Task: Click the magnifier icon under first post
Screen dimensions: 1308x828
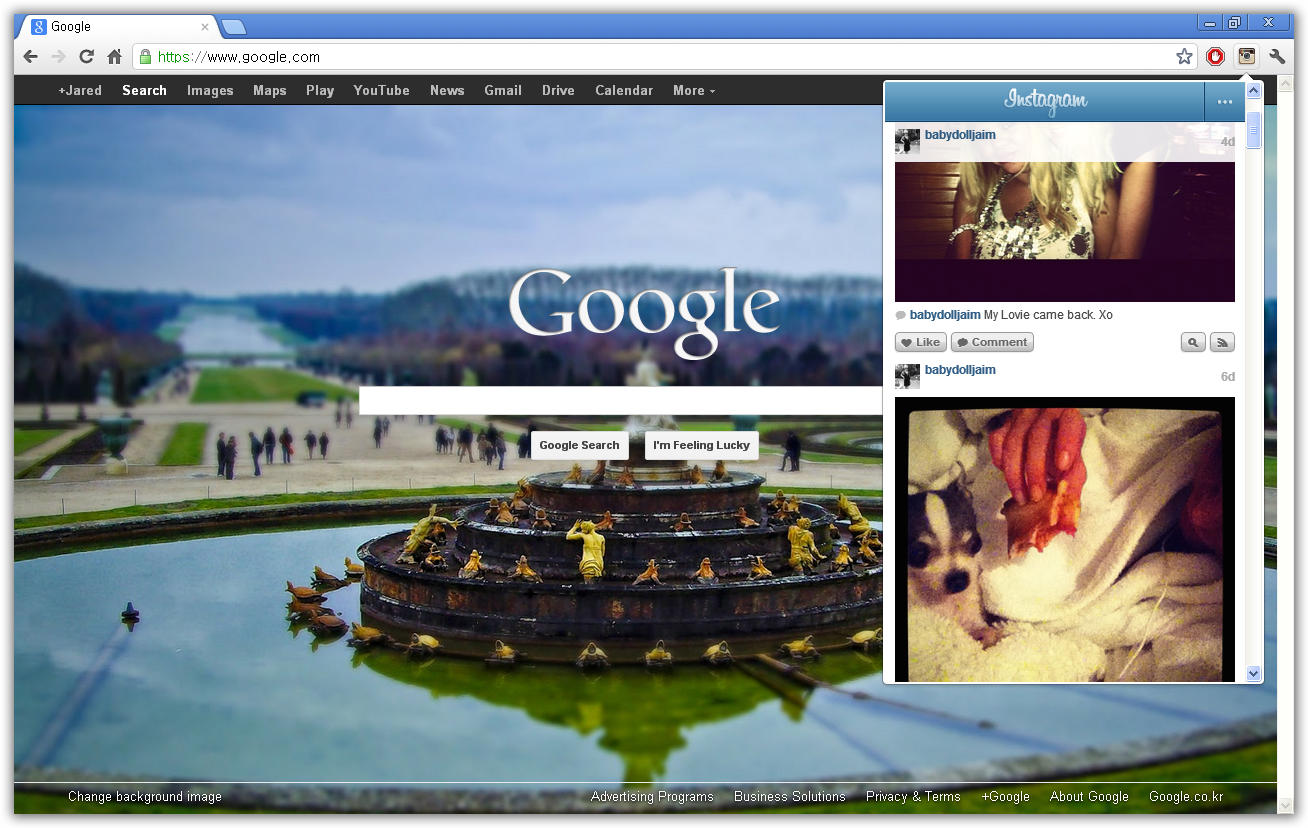Action: point(1192,342)
